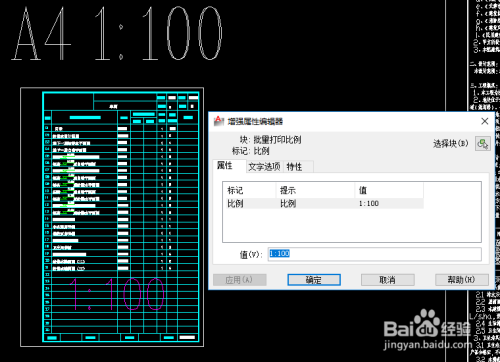
Task: Select the 比例 attribute row in the list
Action: tap(323, 203)
